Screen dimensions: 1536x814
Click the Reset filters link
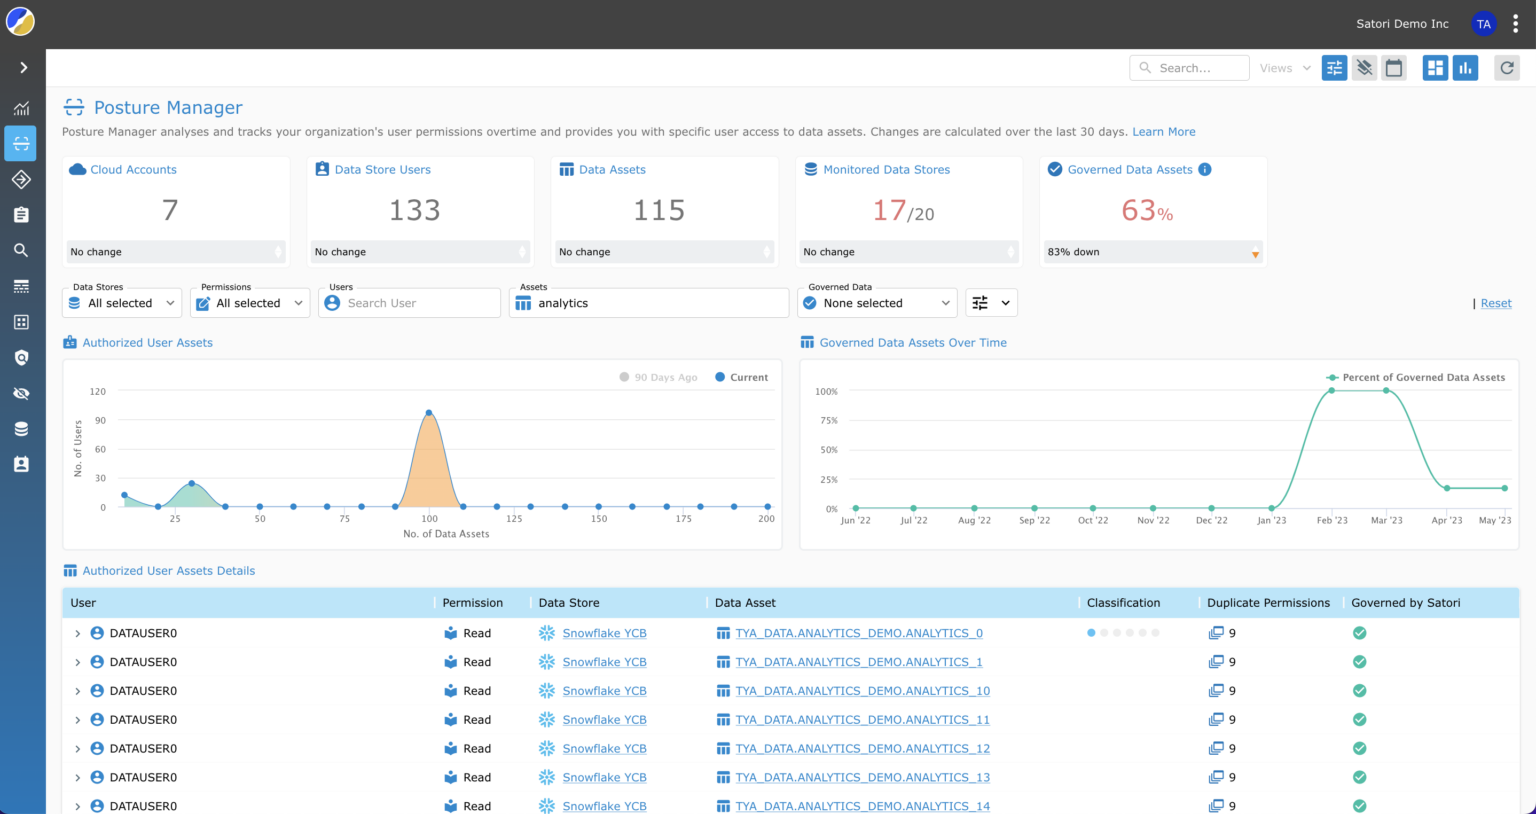tap(1496, 303)
